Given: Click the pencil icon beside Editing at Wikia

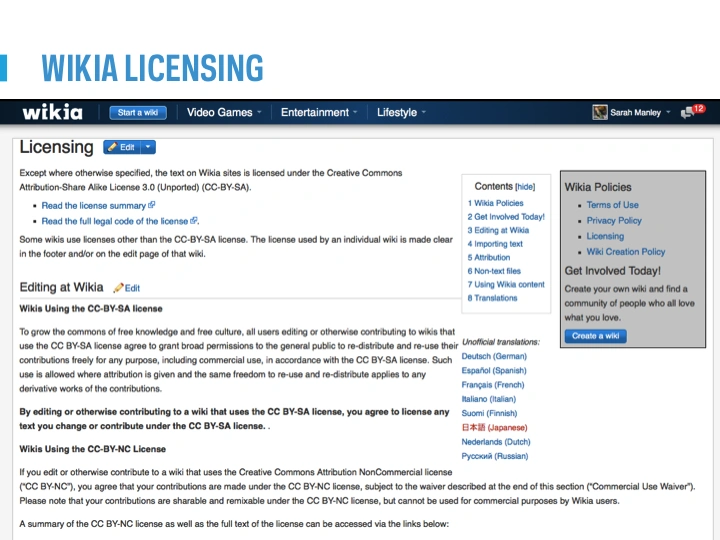Looking at the screenshot, I should click(118, 288).
